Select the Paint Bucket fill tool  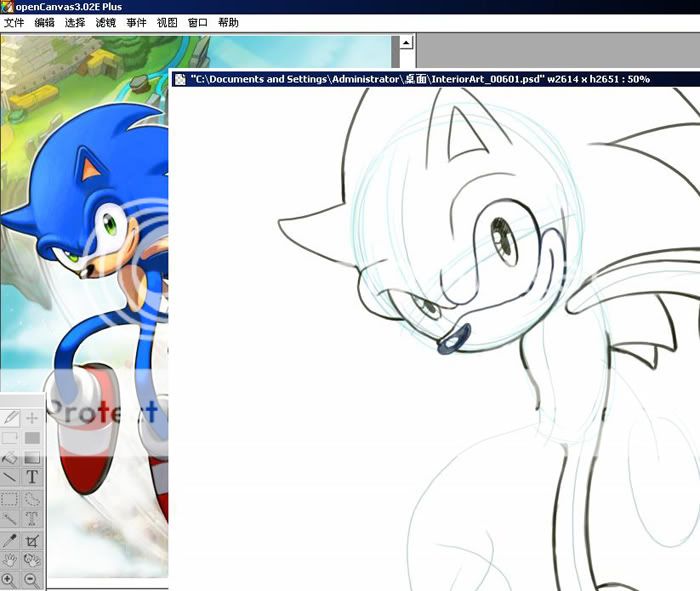coord(11,458)
